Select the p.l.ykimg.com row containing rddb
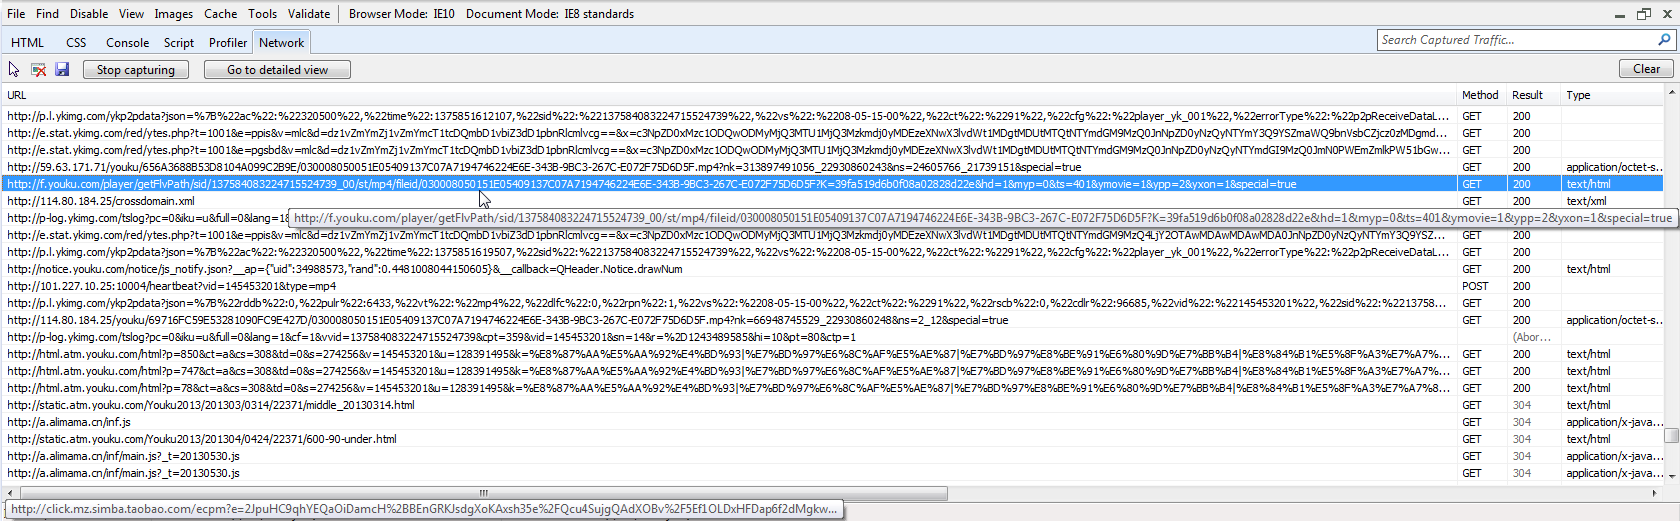1680x521 pixels. pos(832,303)
